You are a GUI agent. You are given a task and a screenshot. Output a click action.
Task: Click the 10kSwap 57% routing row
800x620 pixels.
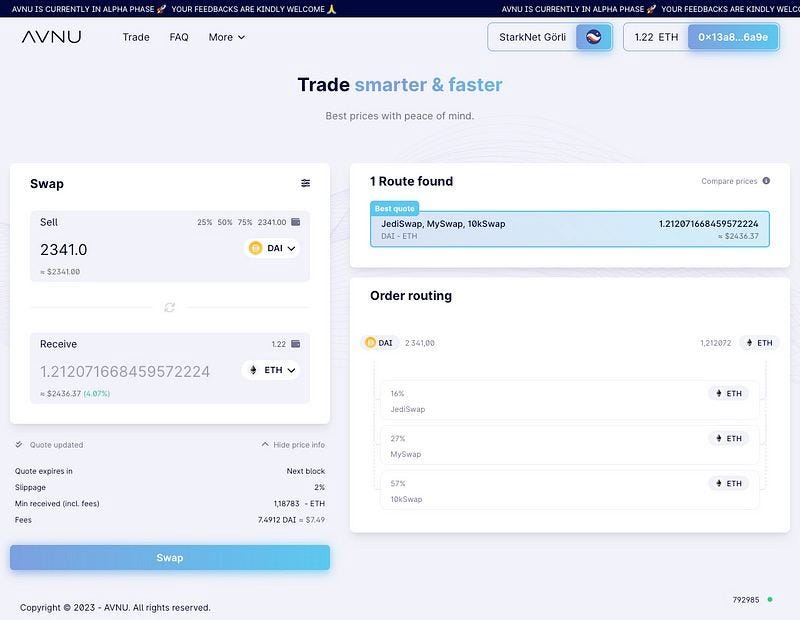569,490
